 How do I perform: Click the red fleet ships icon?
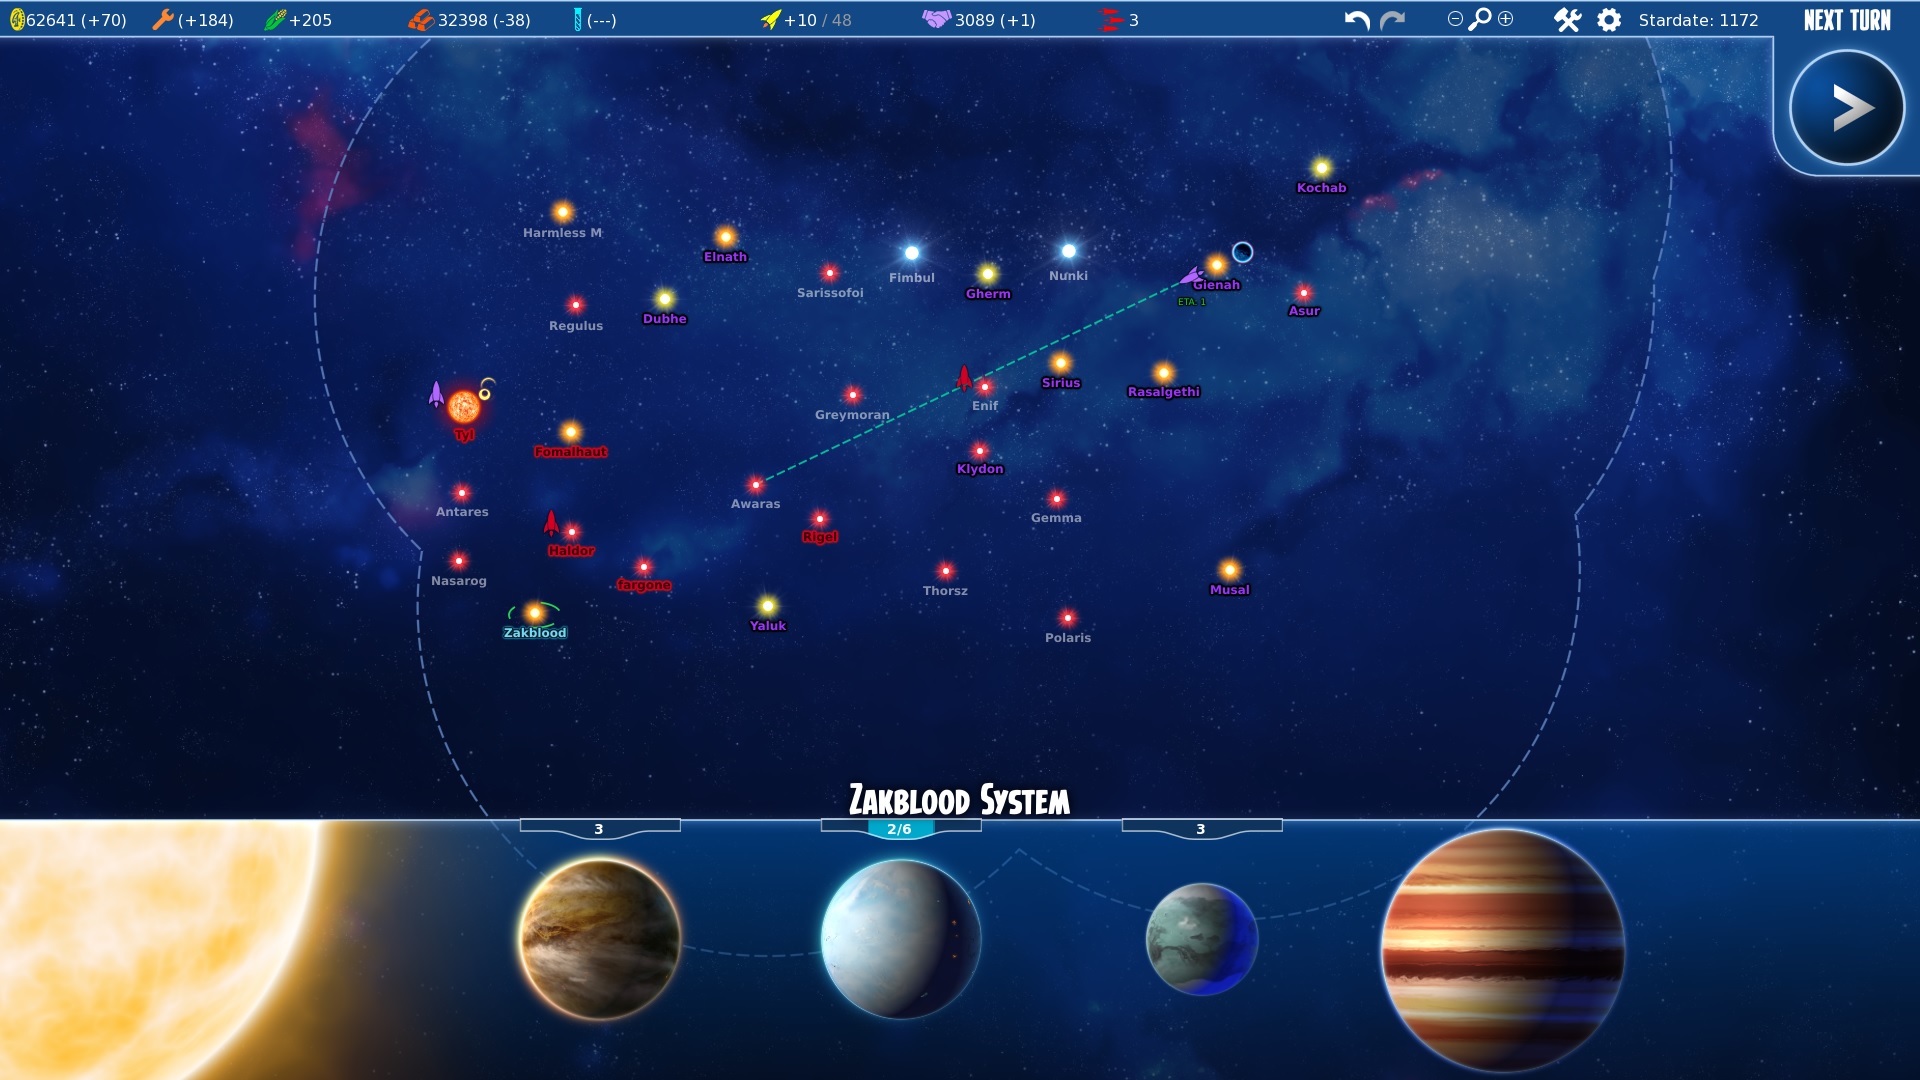click(x=1111, y=20)
